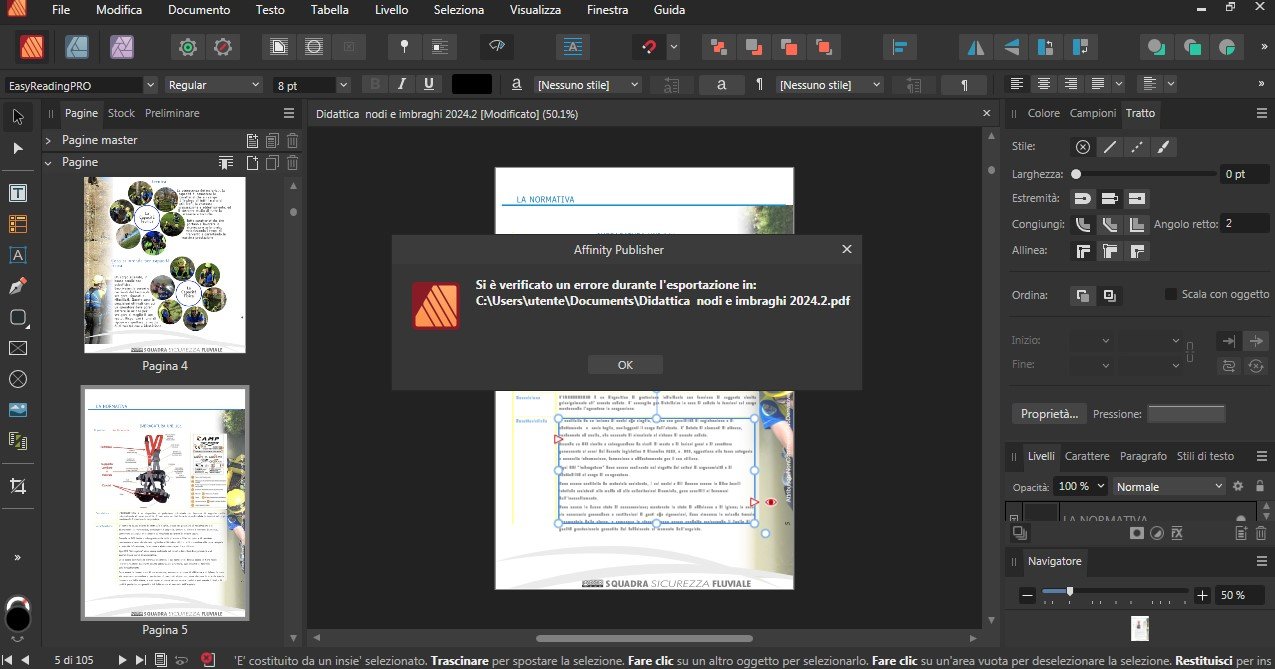Zoom in with Navigatore plus button
Image resolution: width=1275 pixels, height=669 pixels.
point(1202,595)
